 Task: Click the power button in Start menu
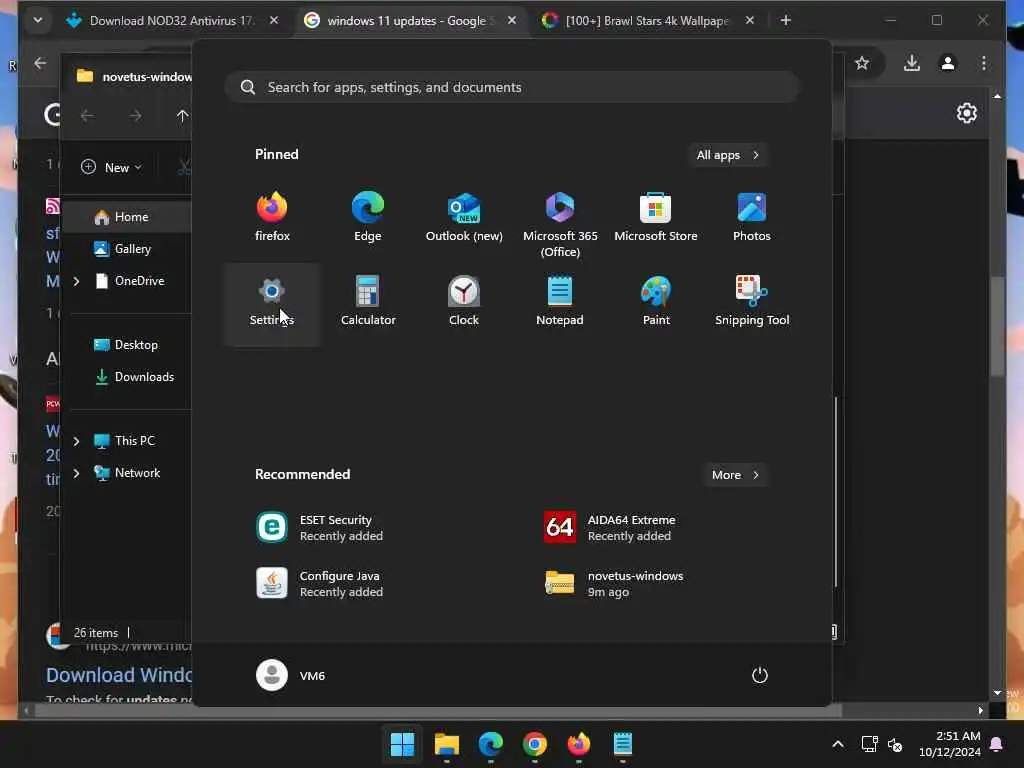759,675
